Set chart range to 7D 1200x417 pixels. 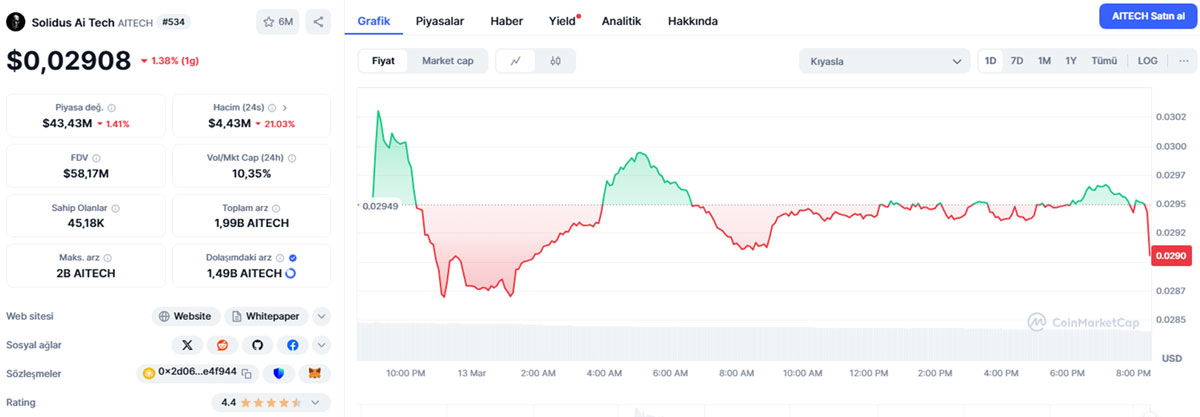1017,61
